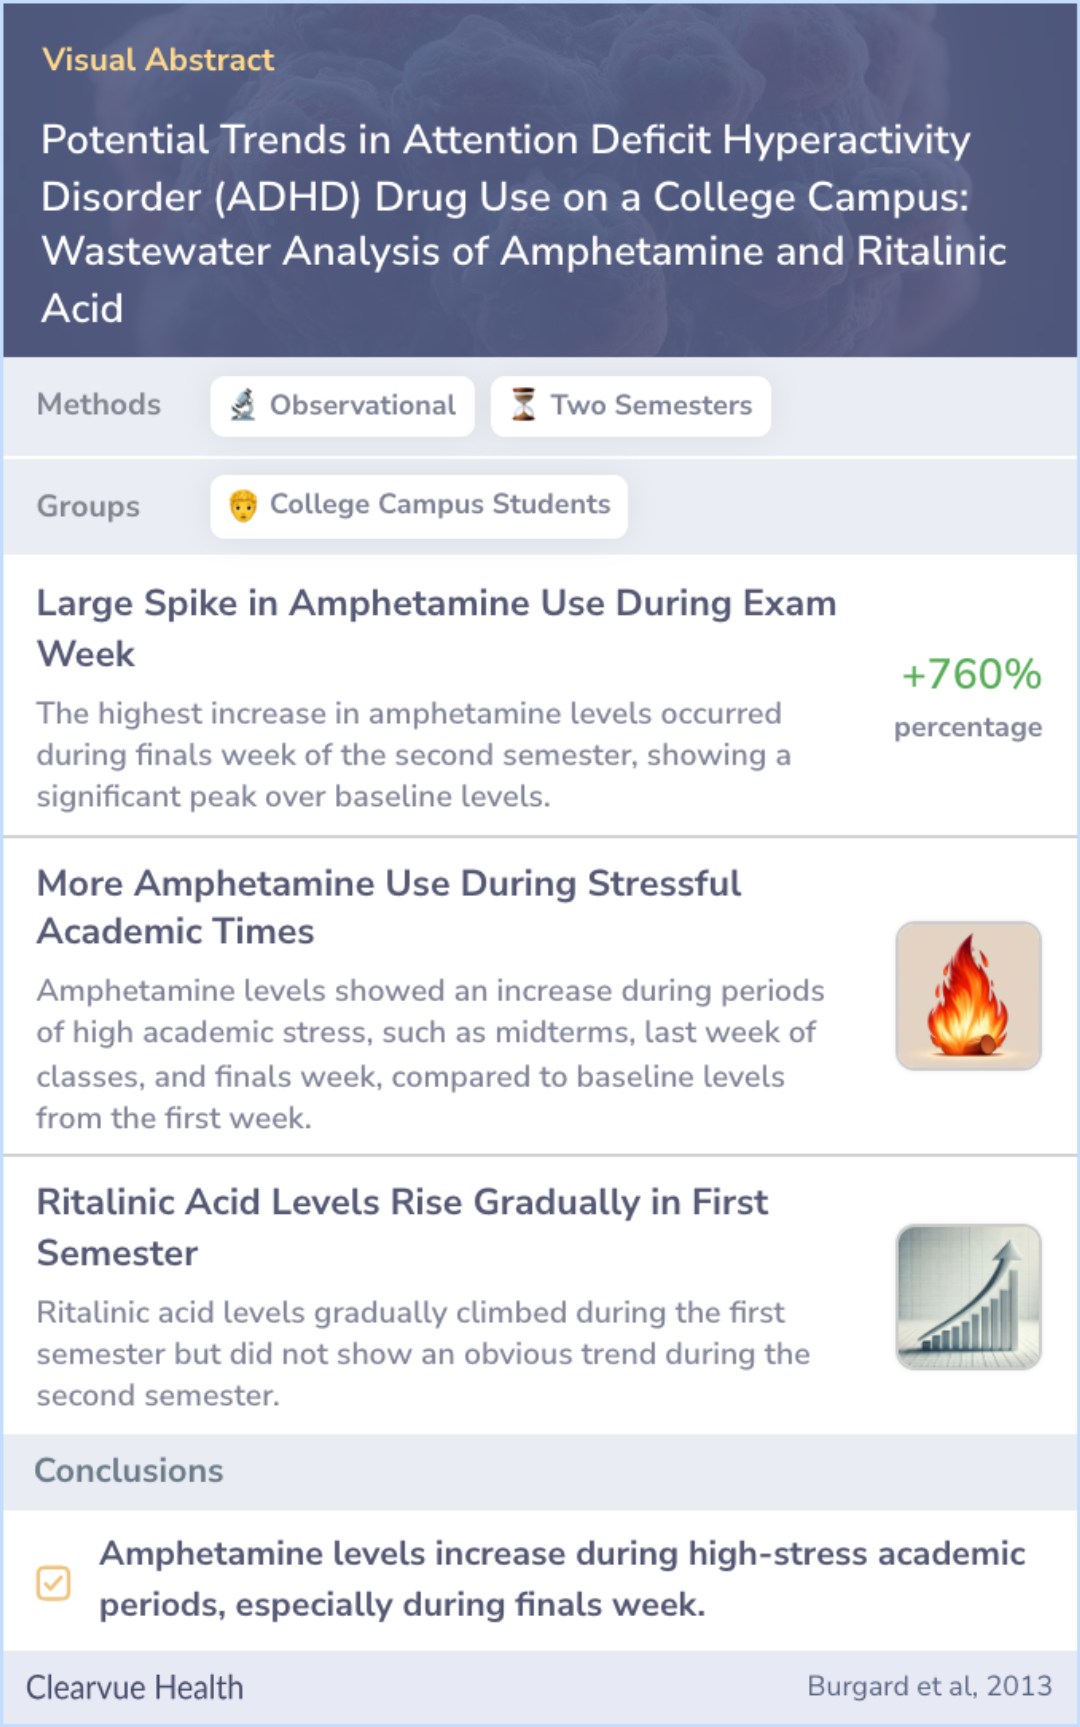Click the microscope icon beside Observational
Screen dimensions: 1080x1727
coord(243,405)
